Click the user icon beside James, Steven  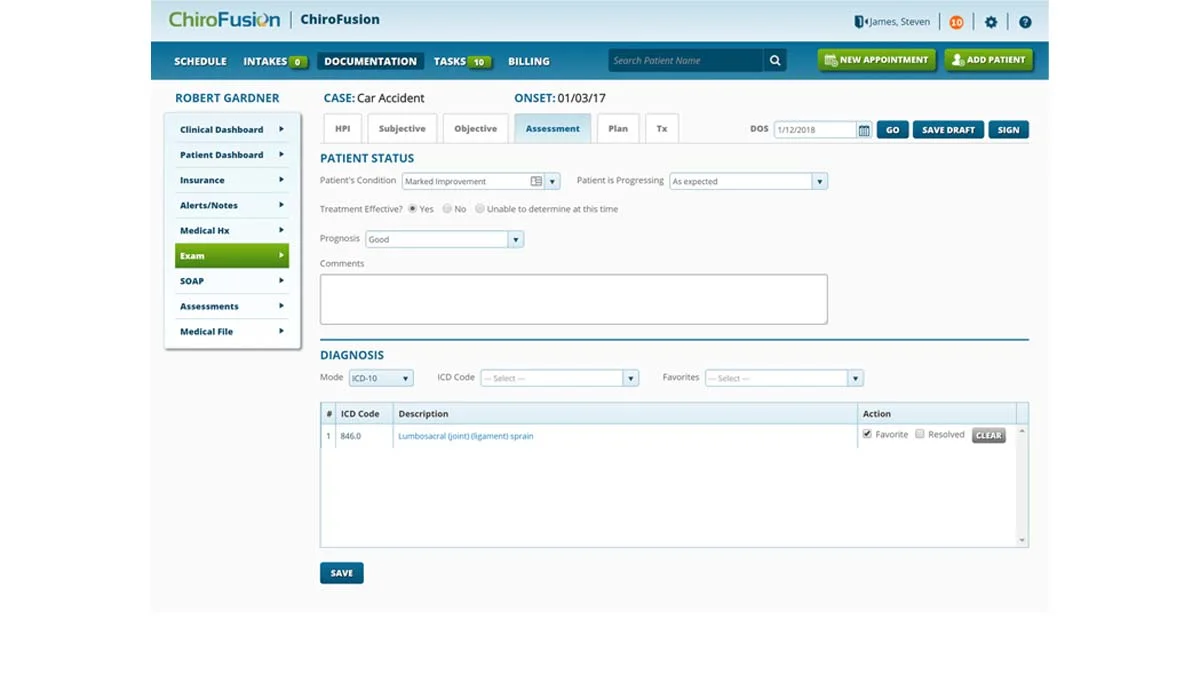click(859, 22)
